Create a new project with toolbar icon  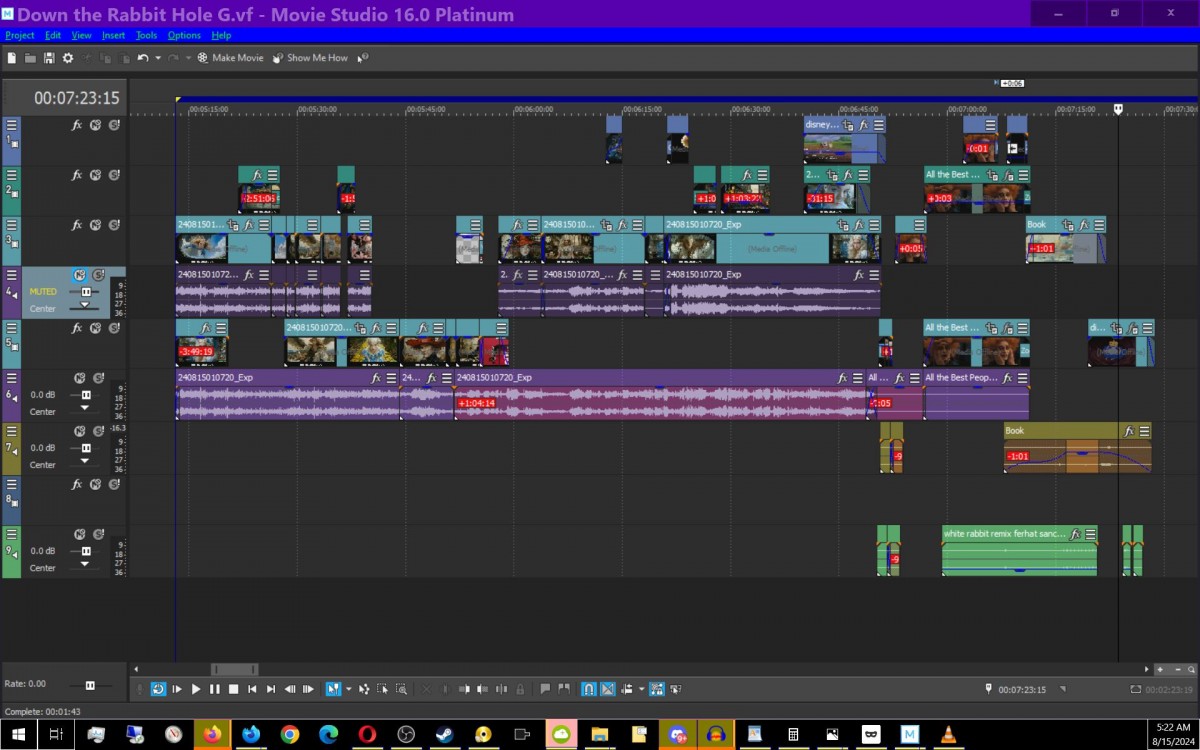pos(12,58)
